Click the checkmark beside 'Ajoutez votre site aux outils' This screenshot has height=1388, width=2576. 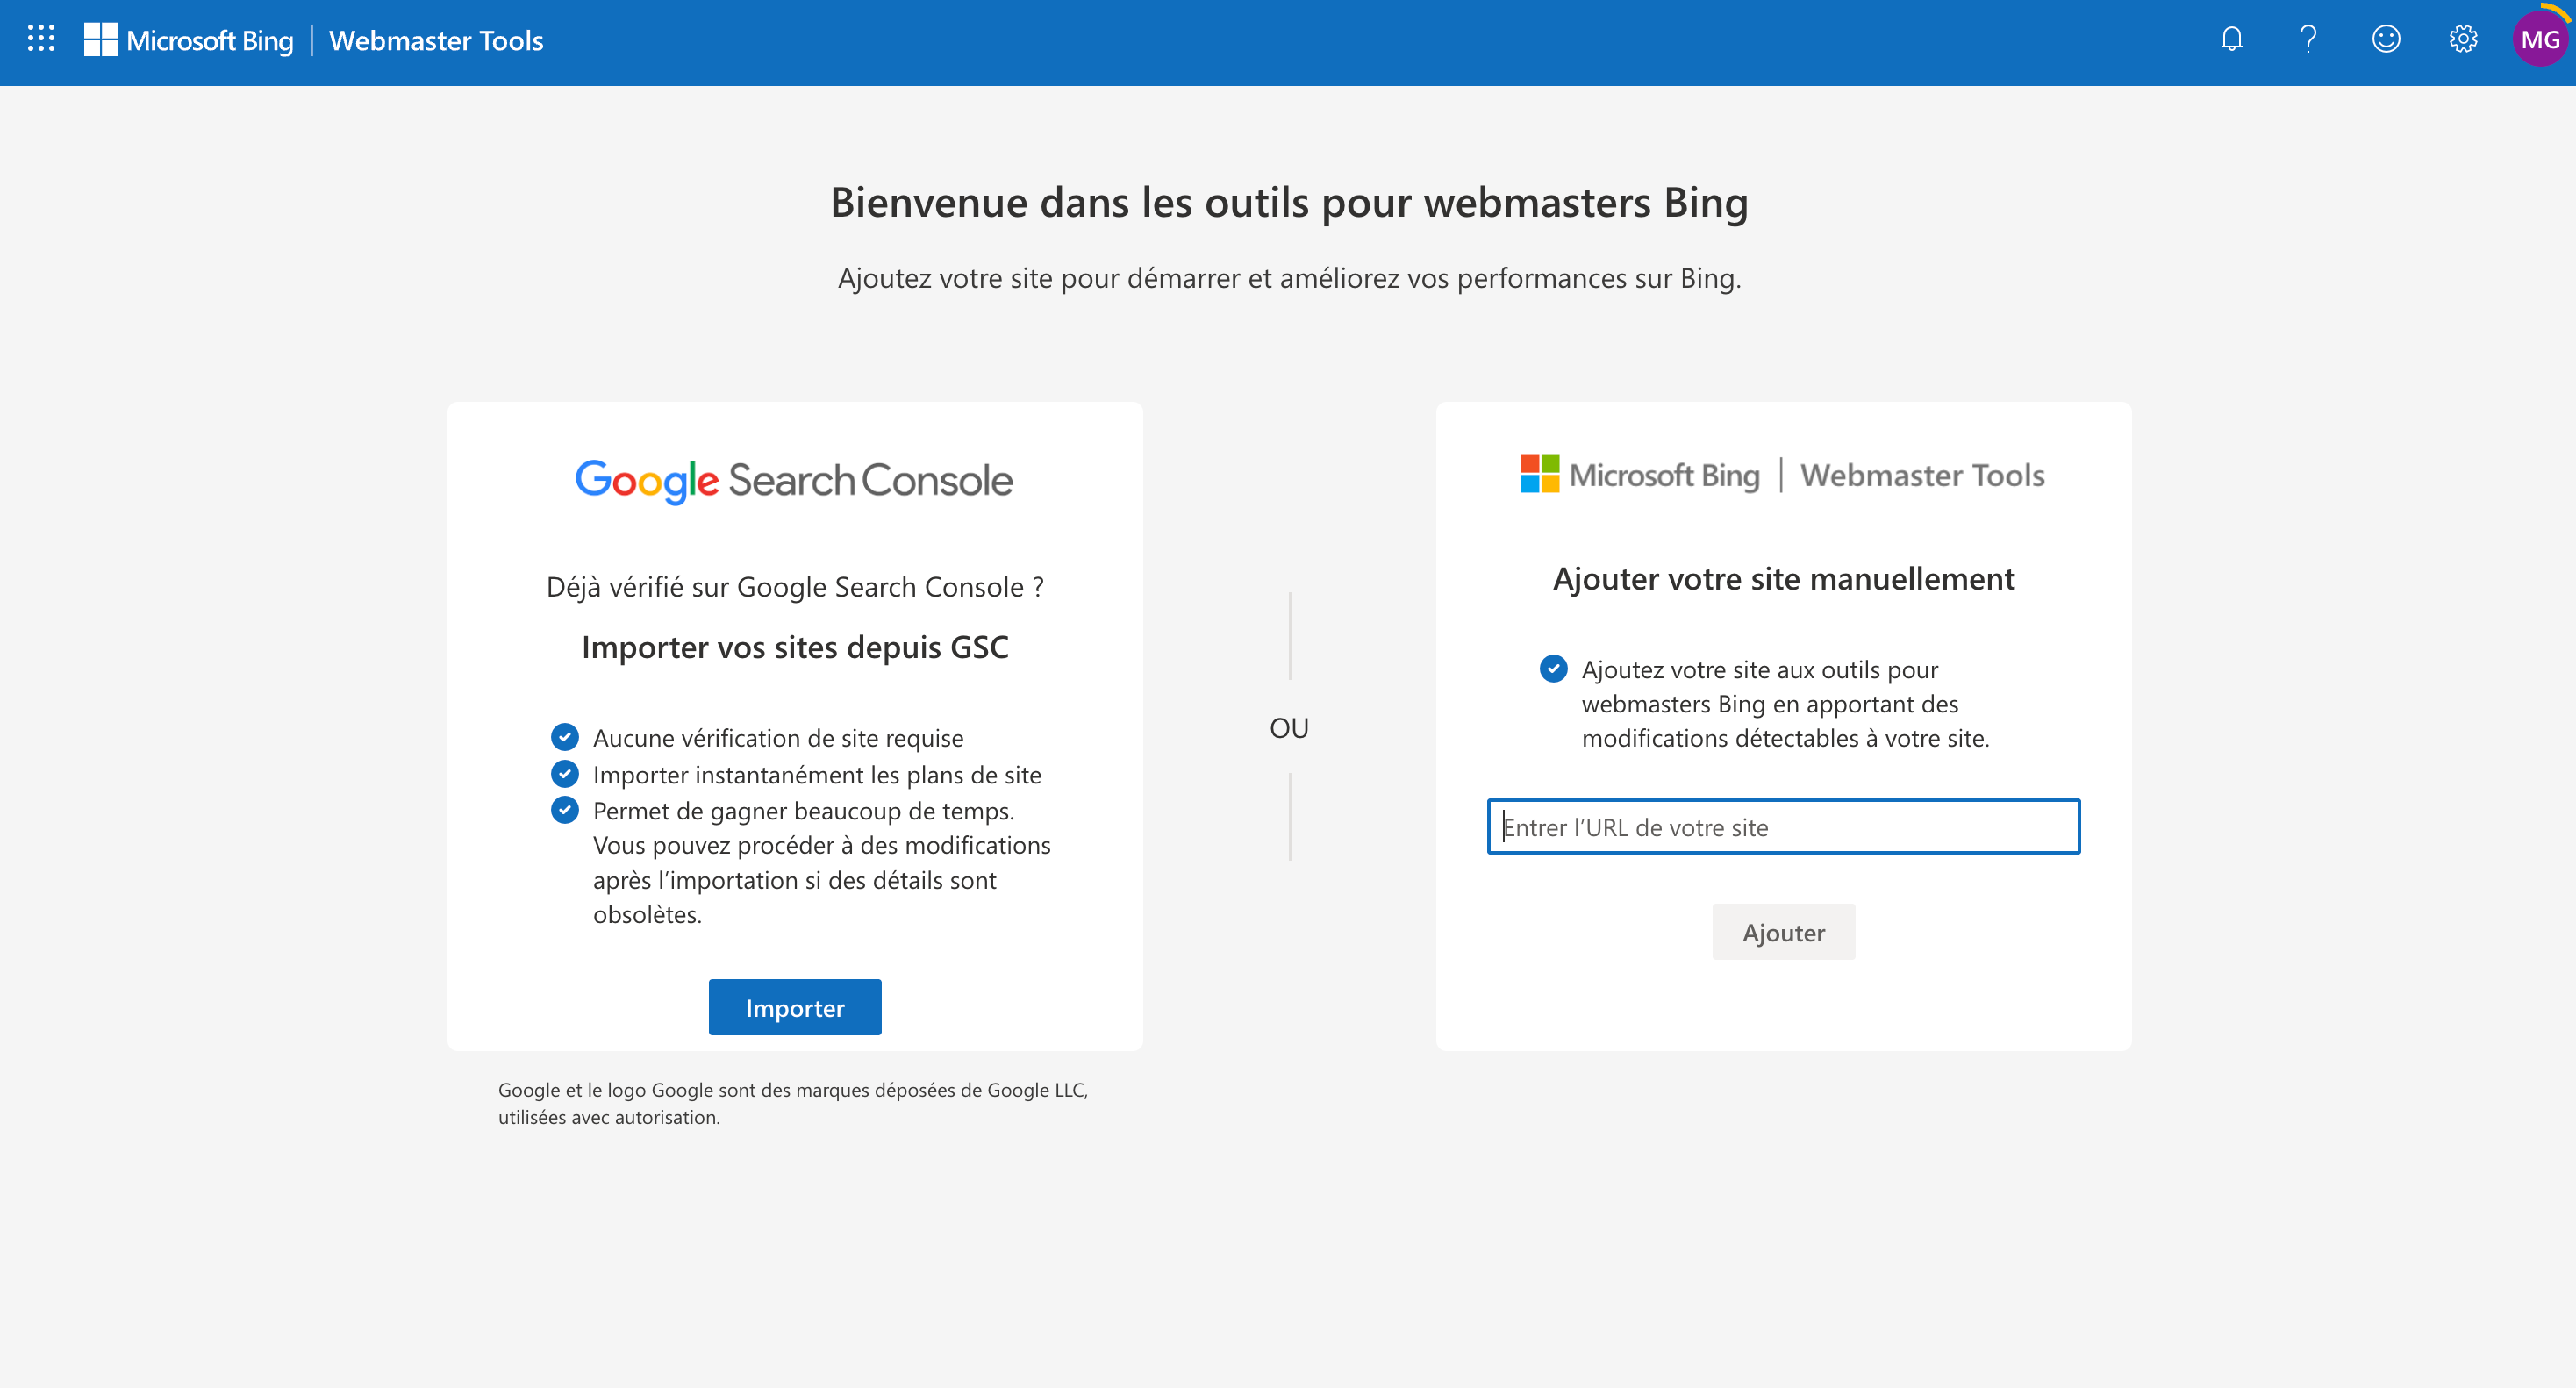coord(1554,668)
